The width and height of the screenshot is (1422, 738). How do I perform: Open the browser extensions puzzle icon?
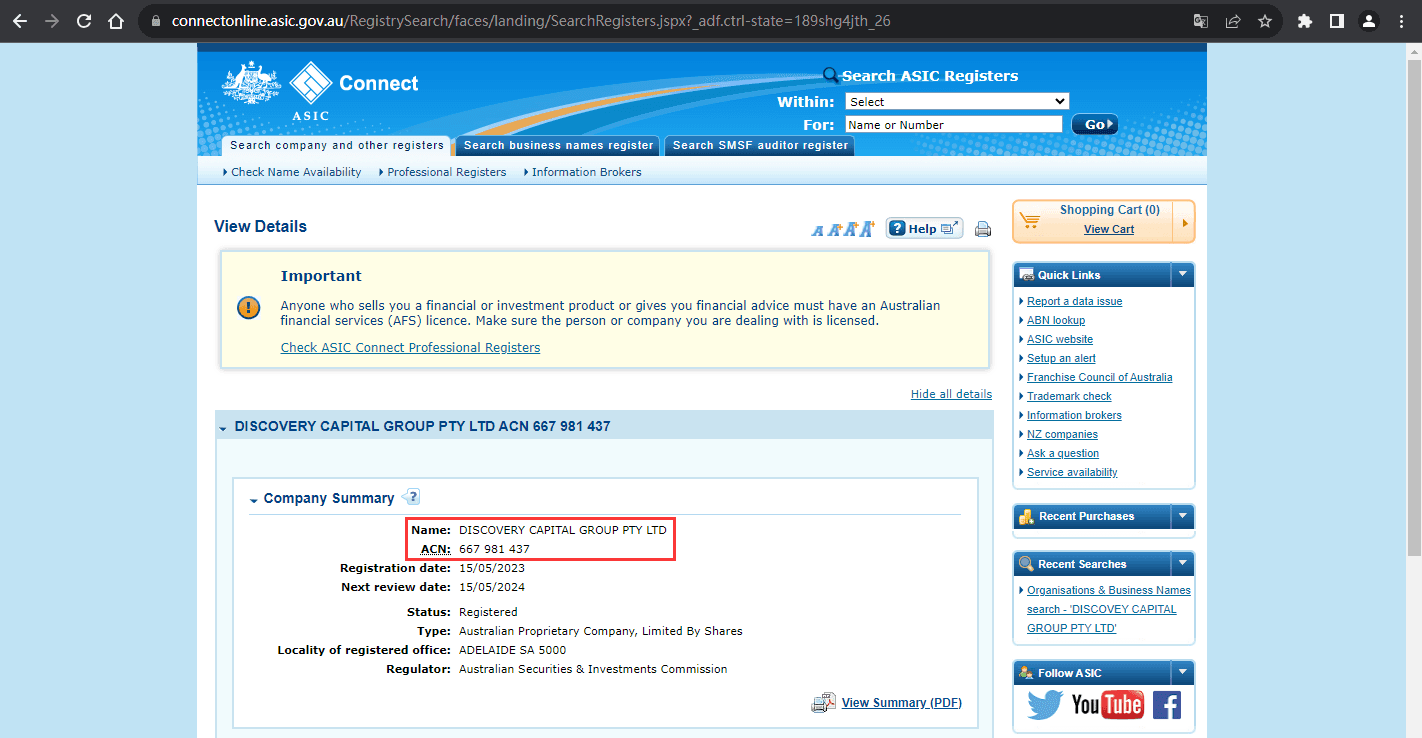[x=1305, y=21]
